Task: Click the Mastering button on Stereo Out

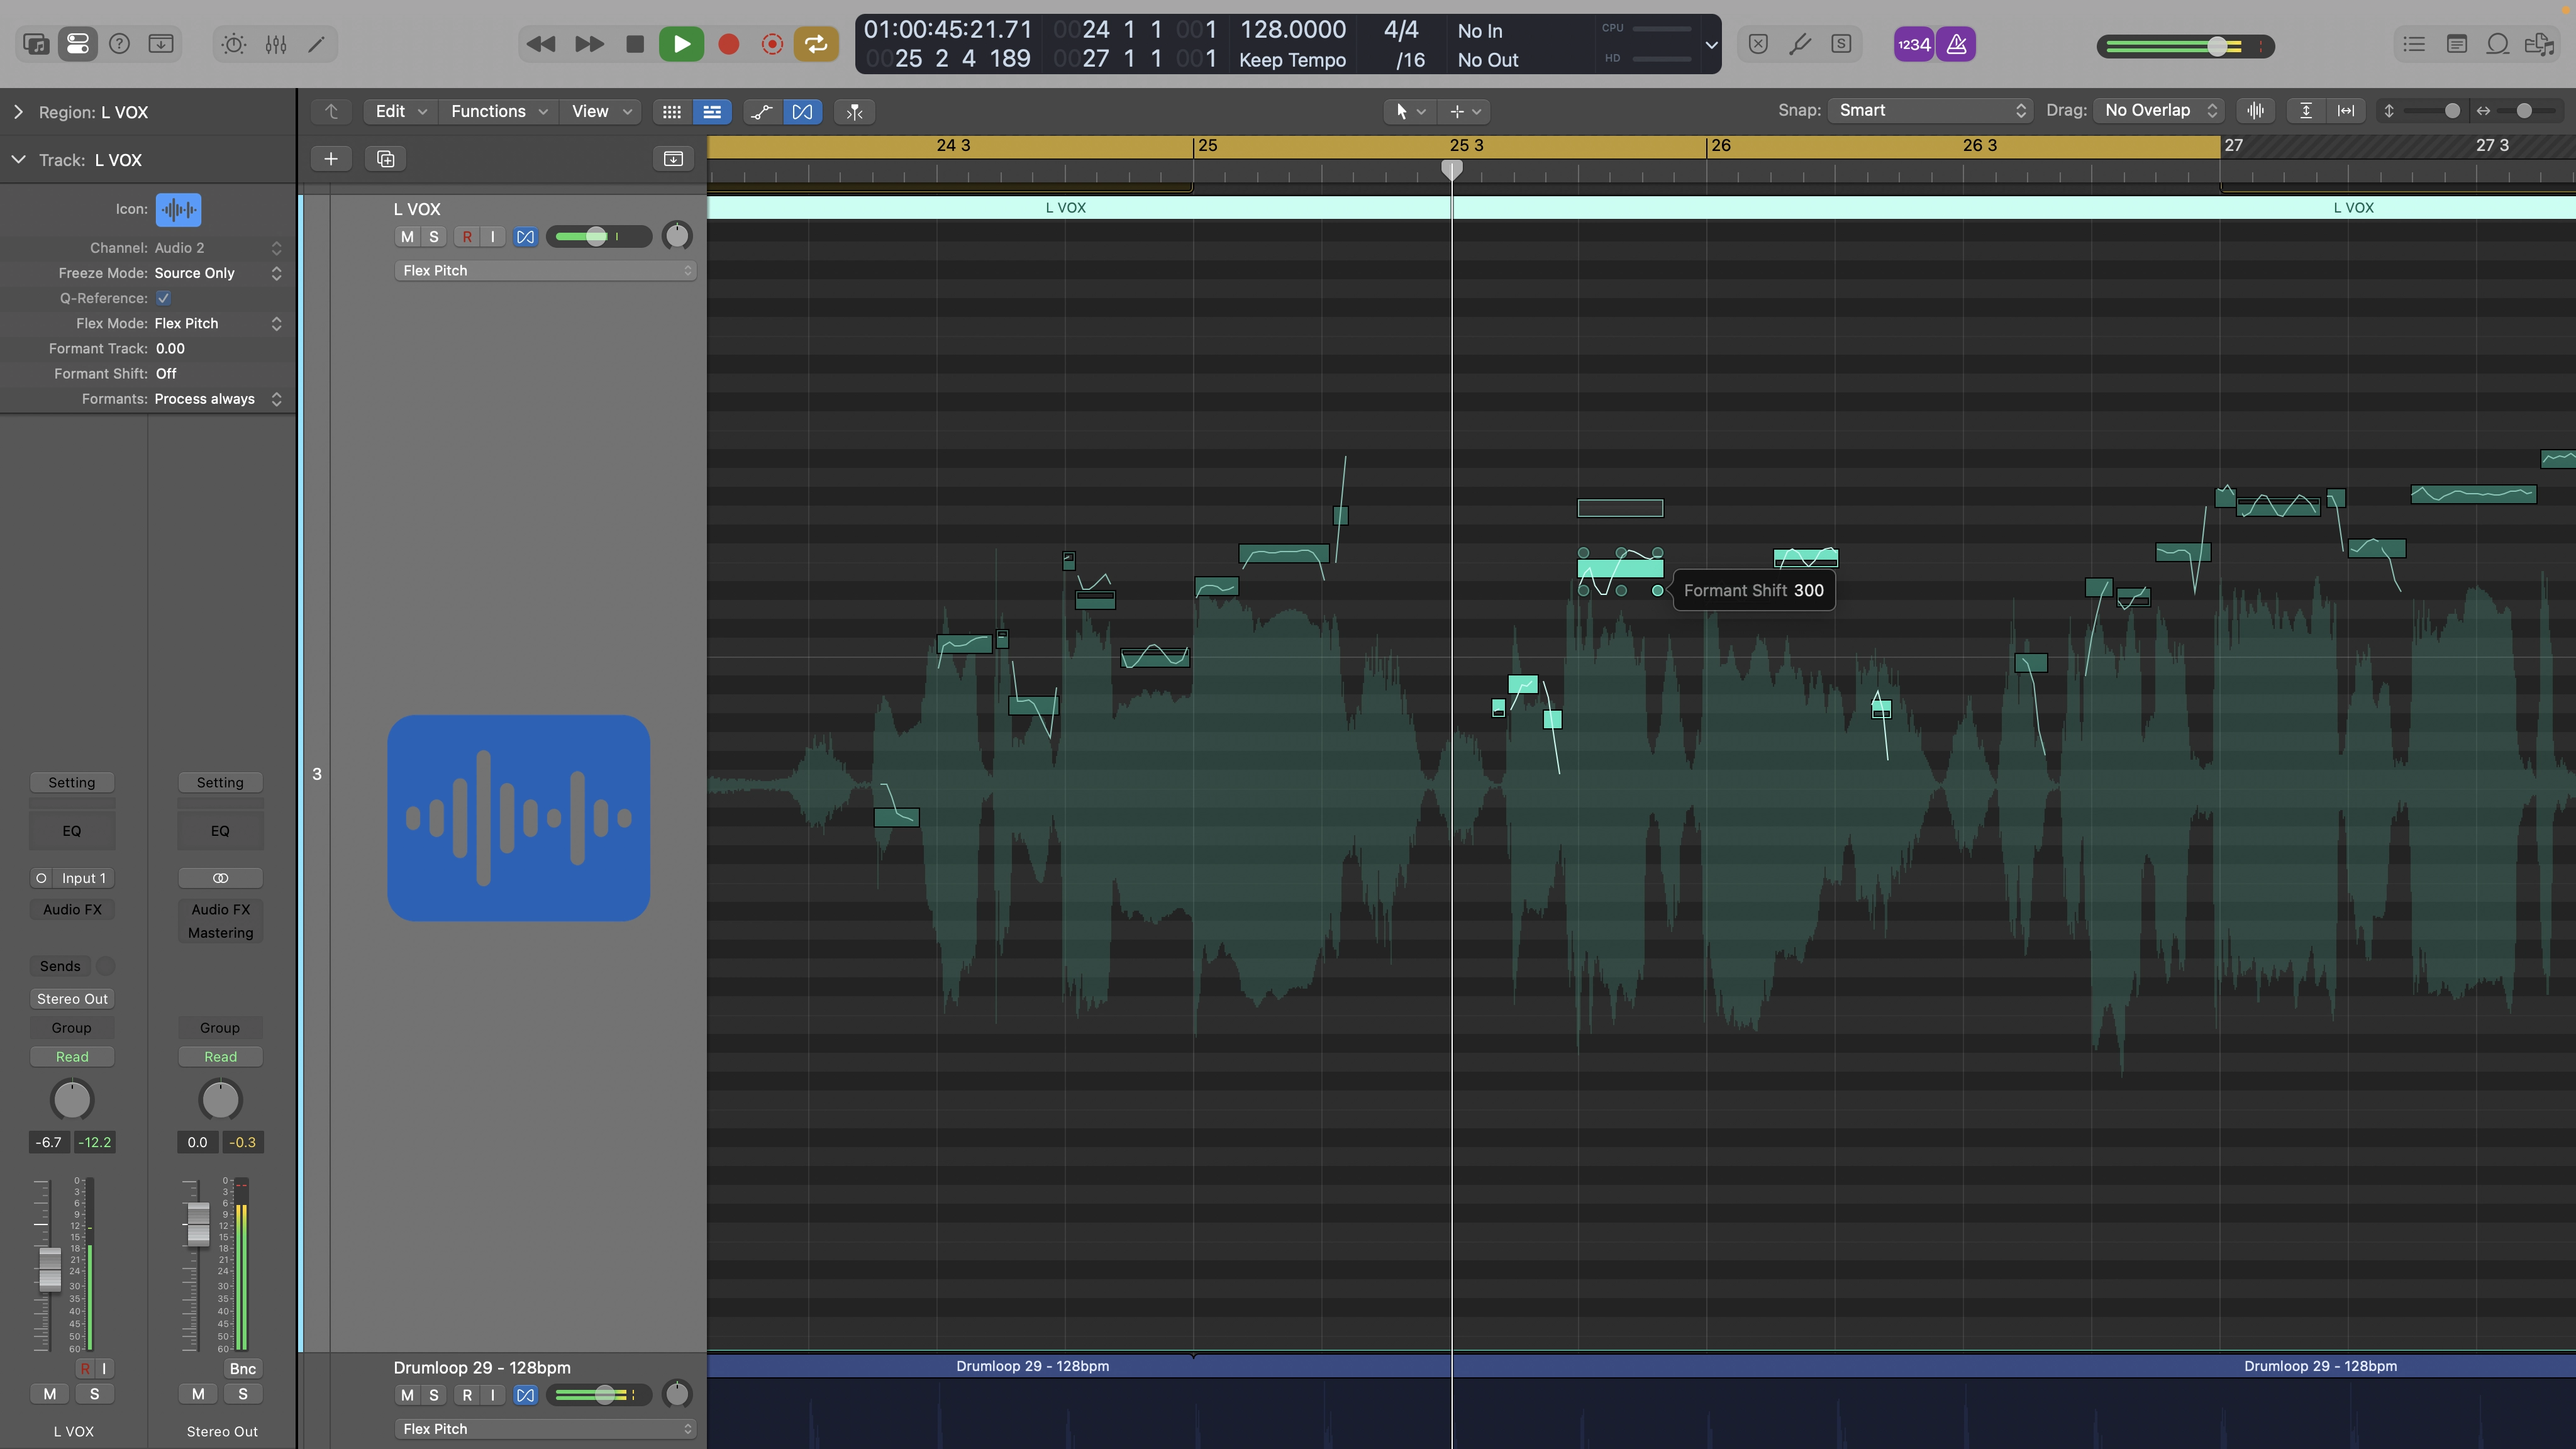Action: 221,933
